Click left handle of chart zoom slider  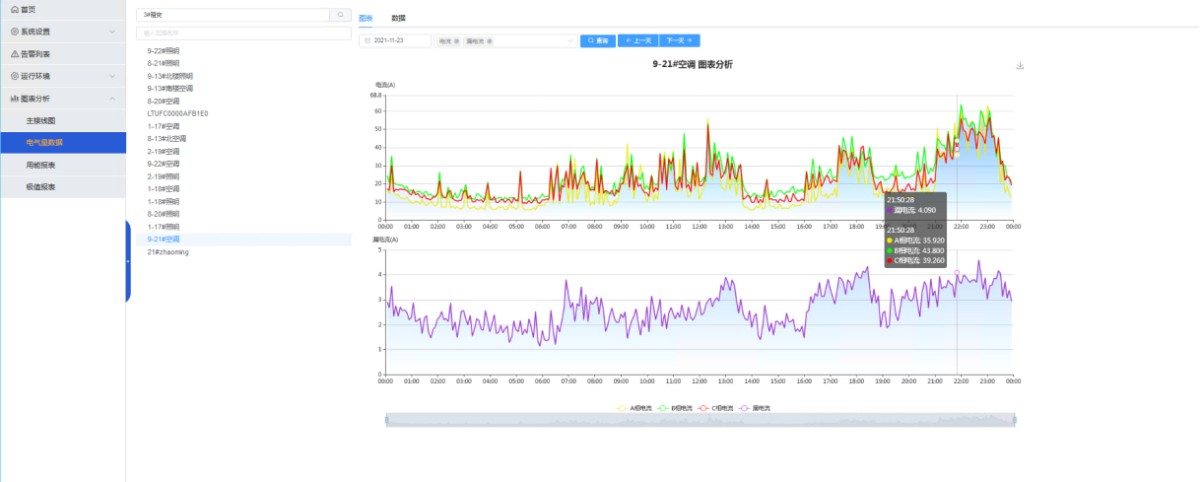[x=386, y=420]
